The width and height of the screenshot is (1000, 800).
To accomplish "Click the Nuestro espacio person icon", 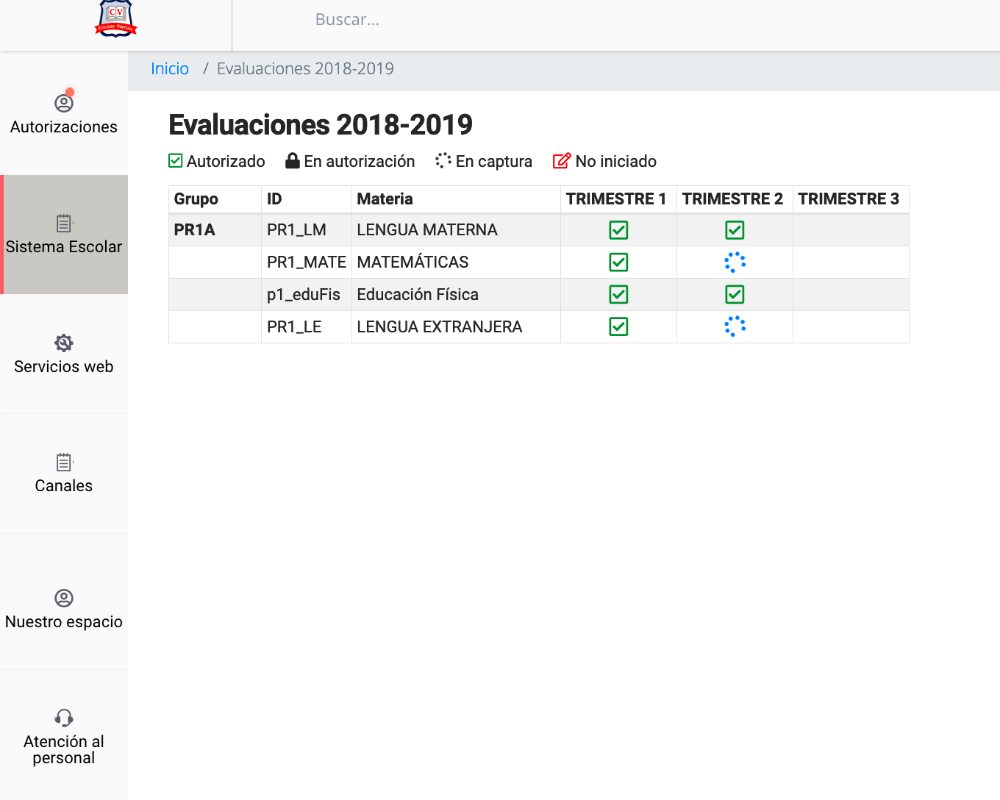I will (64, 598).
